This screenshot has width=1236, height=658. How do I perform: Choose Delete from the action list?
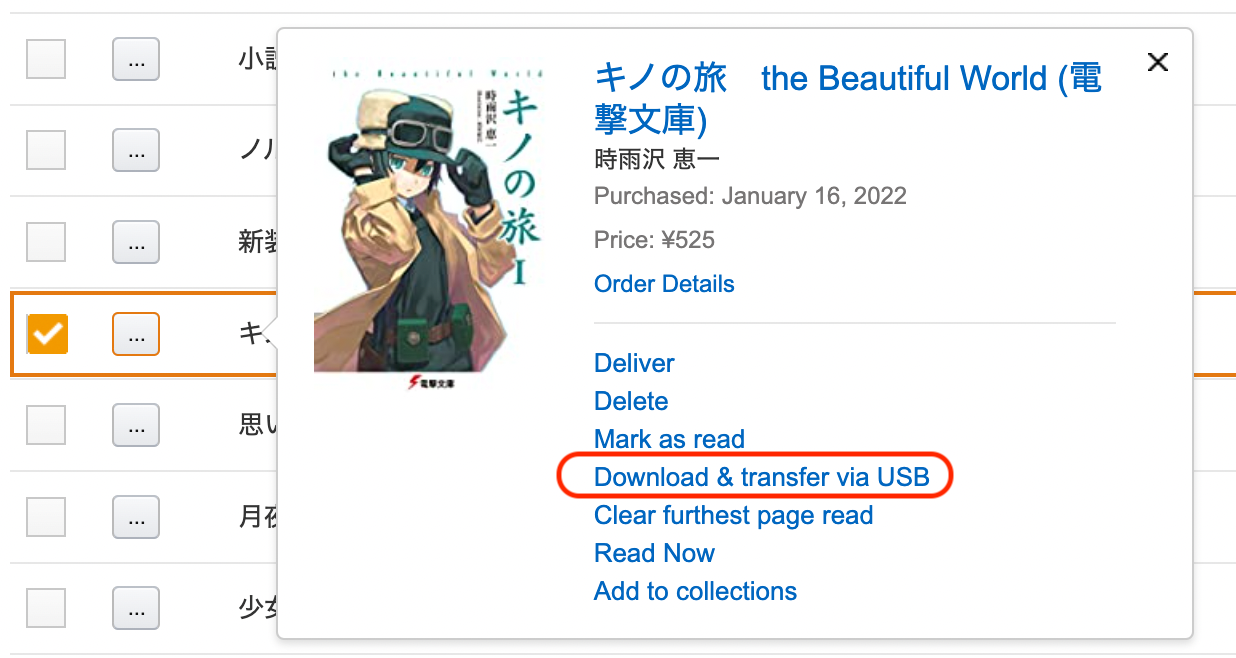pyautogui.click(x=631, y=401)
